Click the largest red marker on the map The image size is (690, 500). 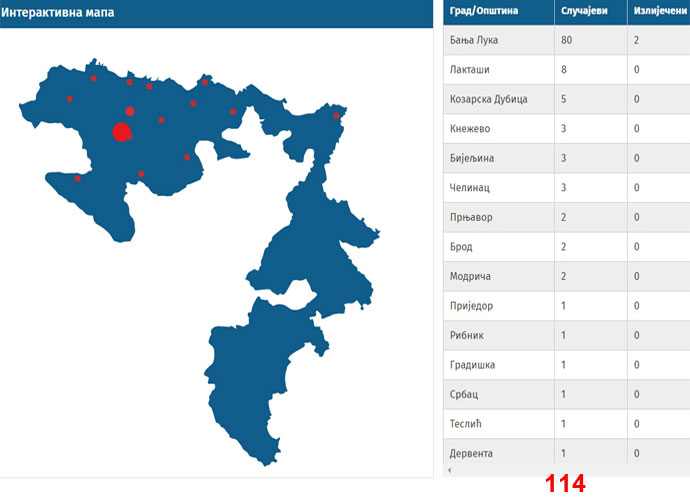122,132
